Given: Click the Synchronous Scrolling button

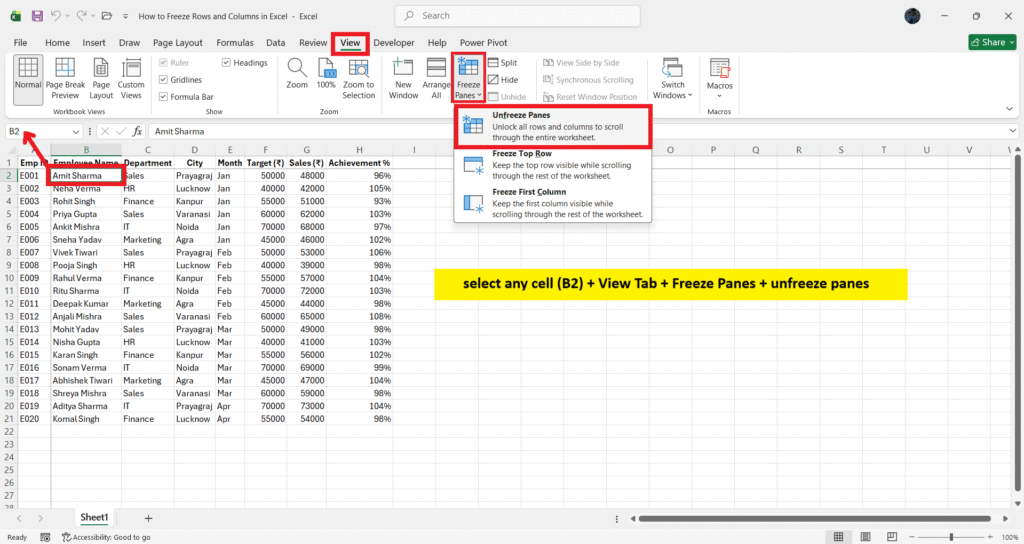Looking at the screenshot, I should point(588,80).
